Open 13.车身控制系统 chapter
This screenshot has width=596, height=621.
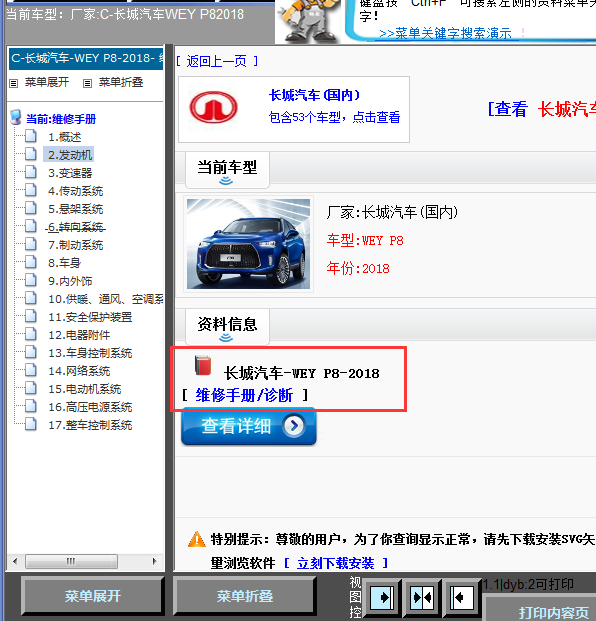pyautogui.click(x=90, y=353)
